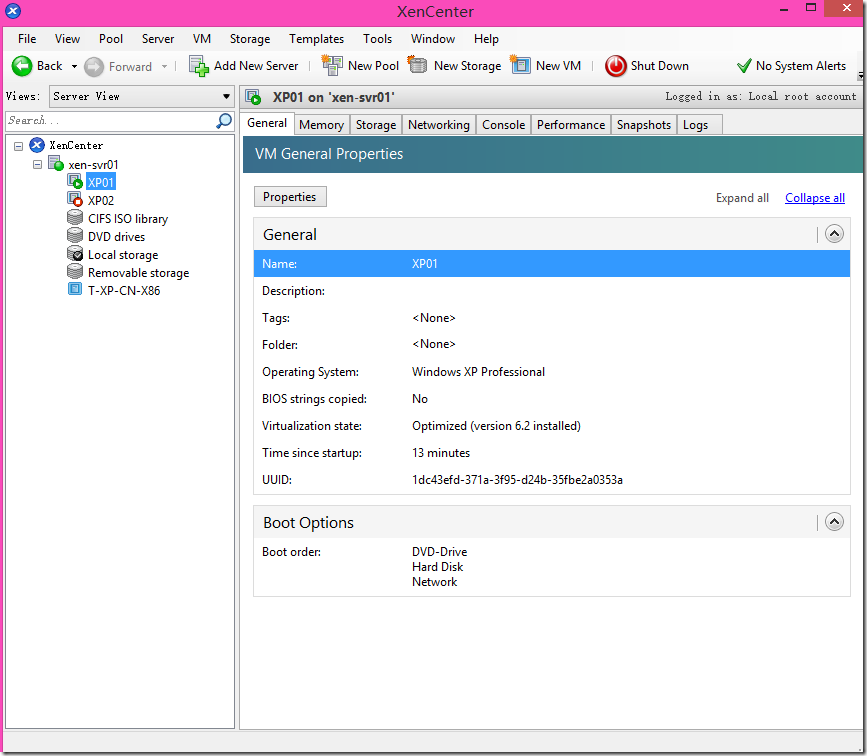867x756 pixels.
Task: Click the Add New Server icon
Action: tap(199, 66)
